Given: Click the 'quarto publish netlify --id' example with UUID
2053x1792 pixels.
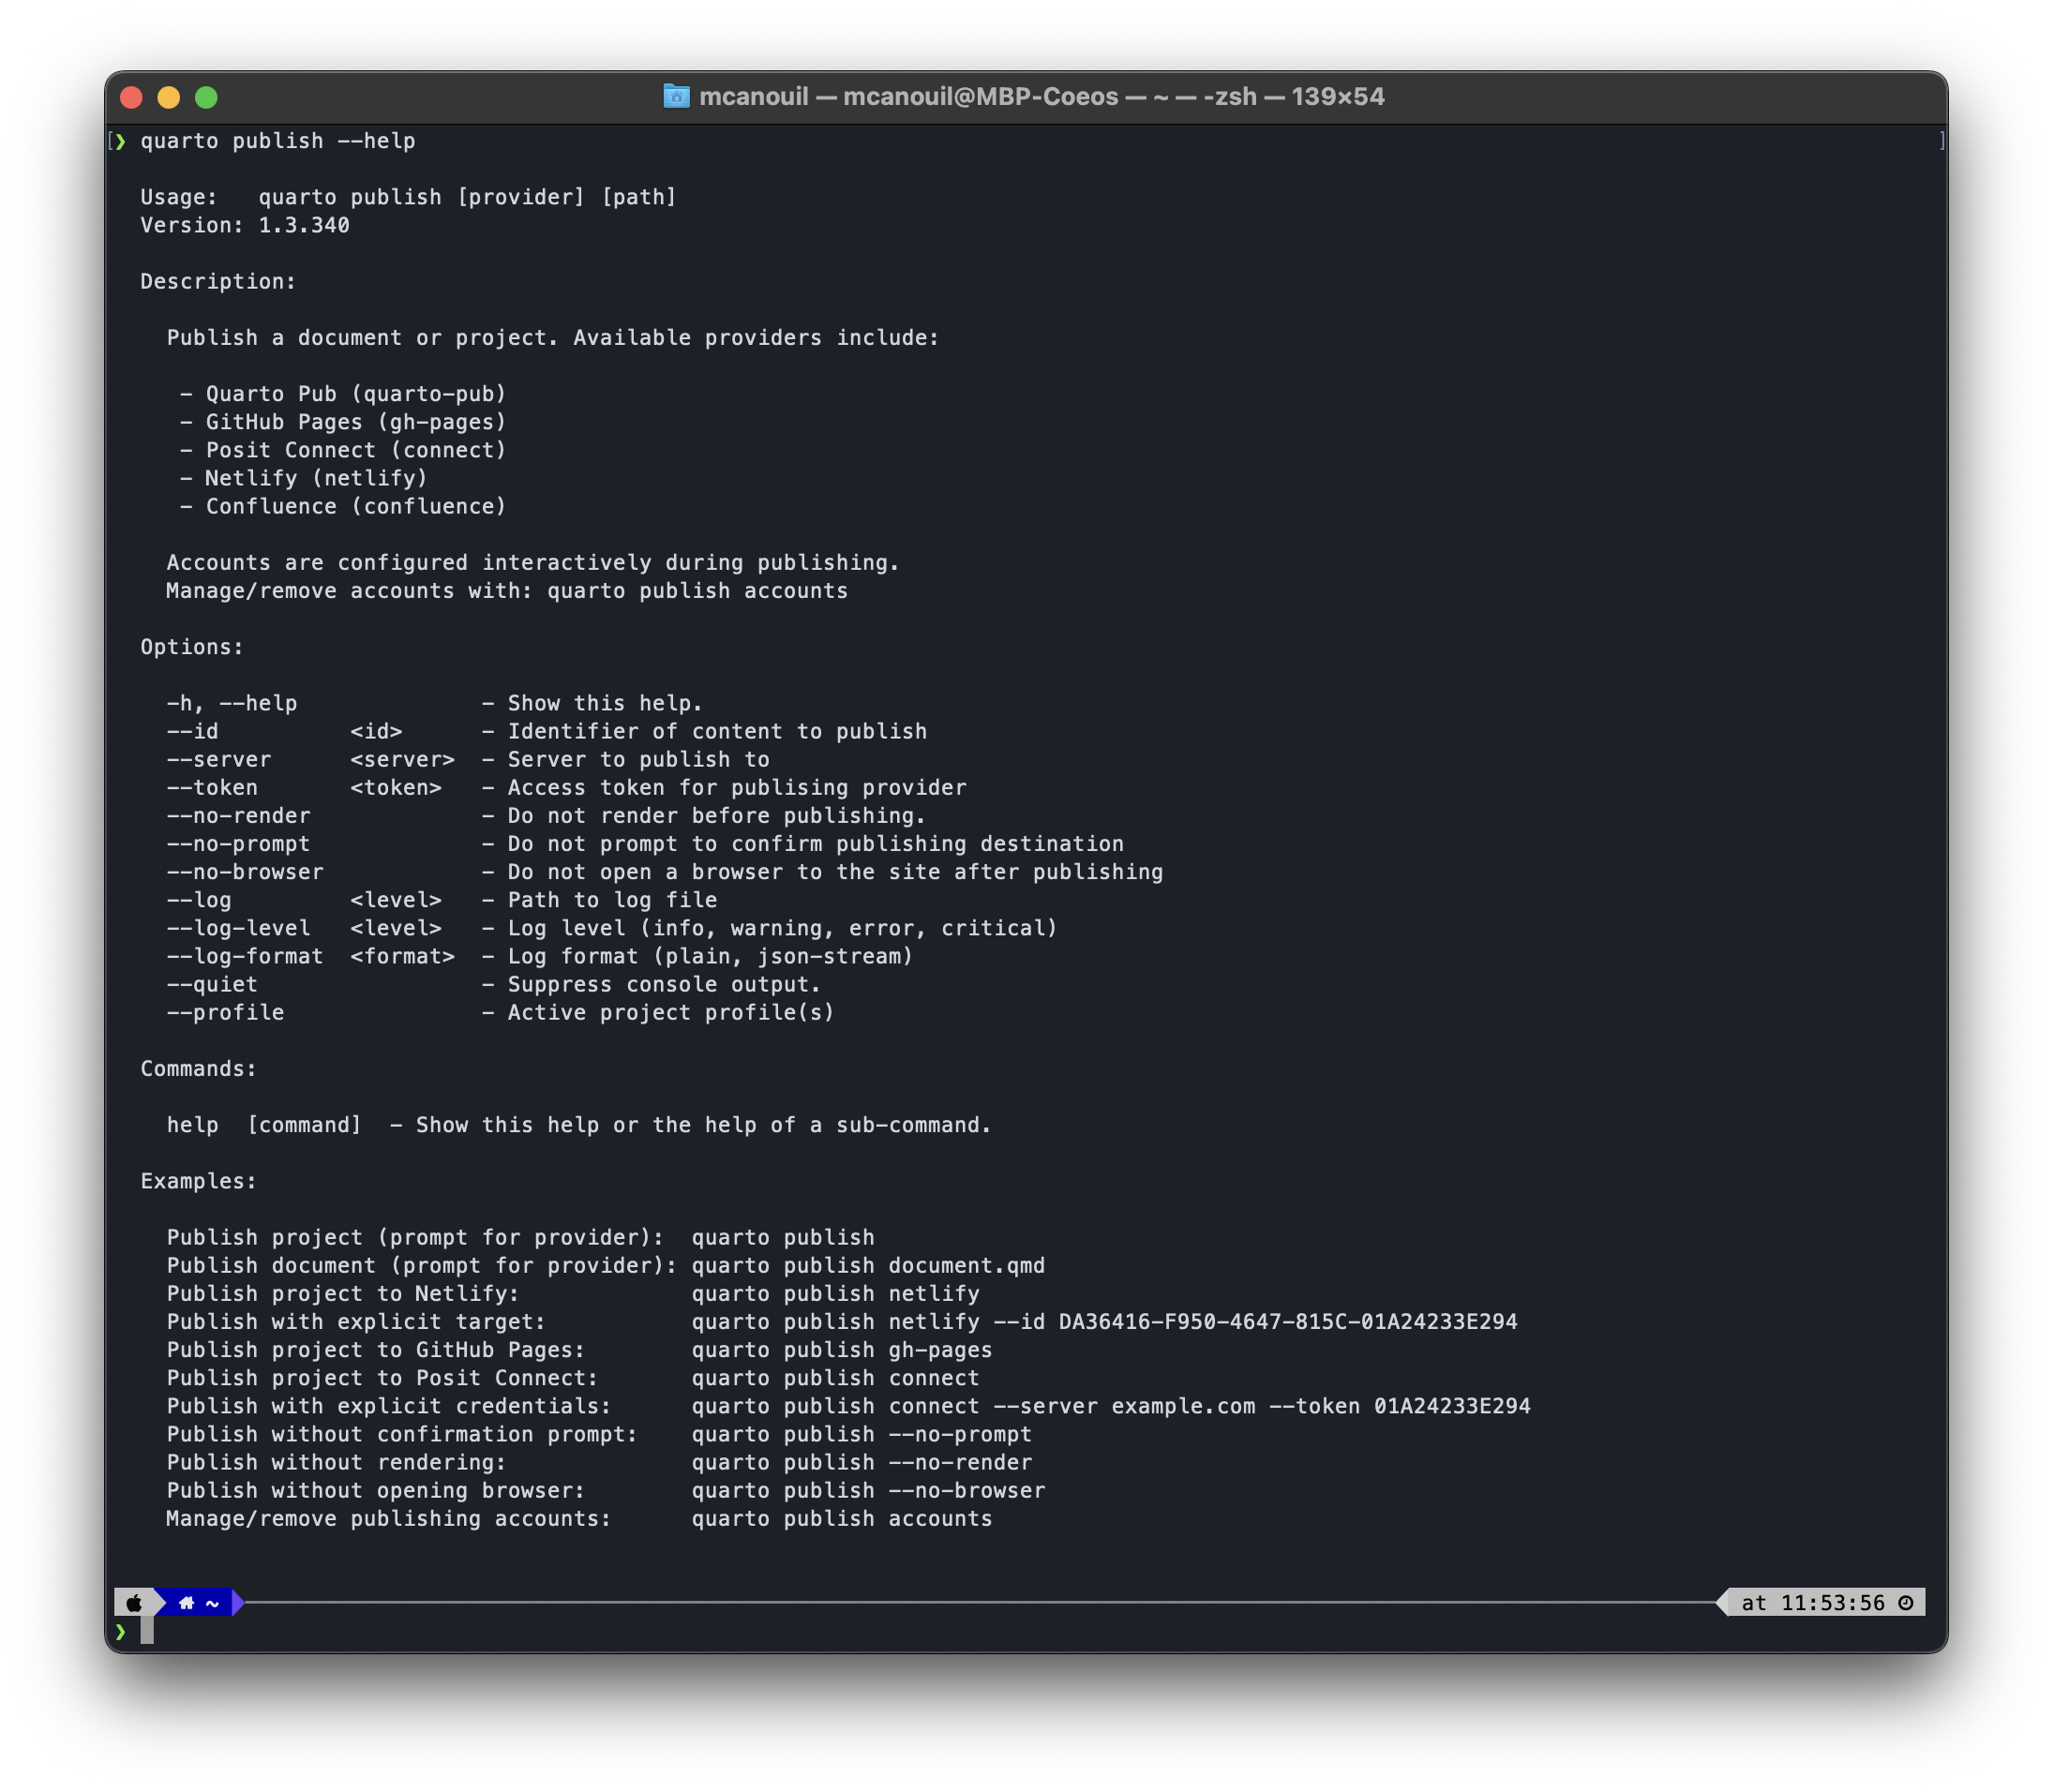Looking at the screenshot, I should click(1105, 1322).
